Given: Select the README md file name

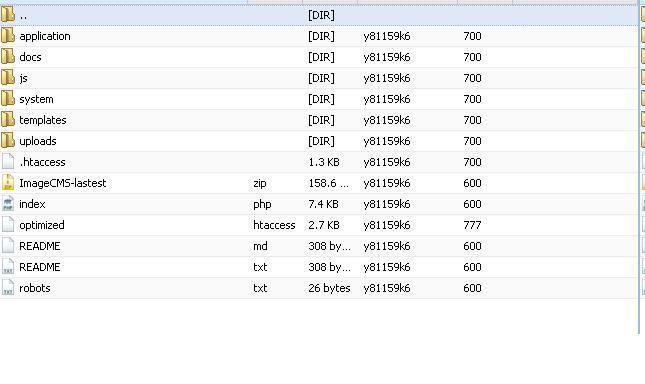Looking at the screenshot, I should pos(40,246).
